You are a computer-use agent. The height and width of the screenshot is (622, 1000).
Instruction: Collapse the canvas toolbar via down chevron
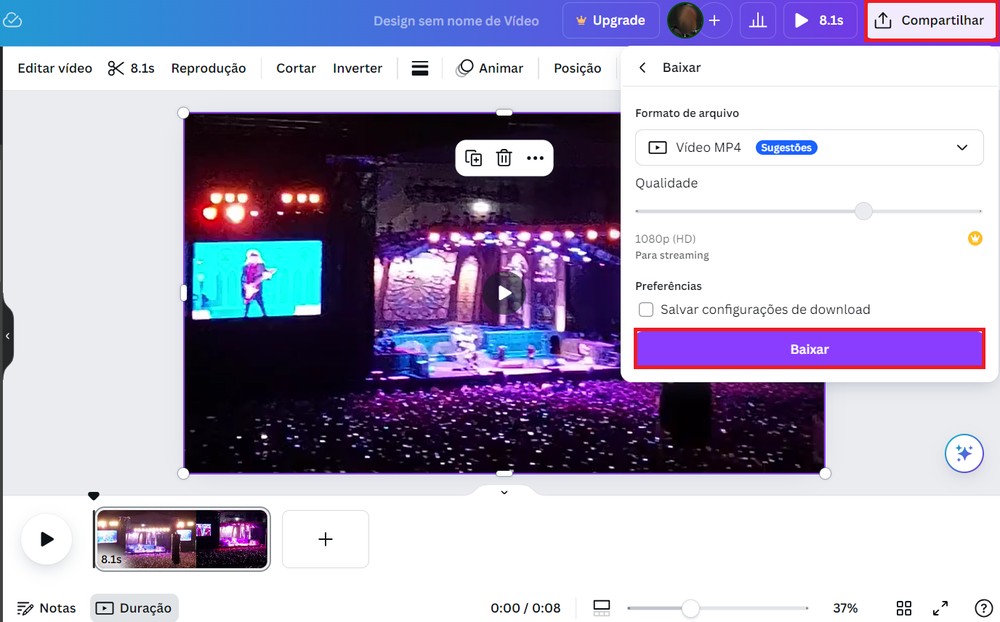[x=504, y=491]
